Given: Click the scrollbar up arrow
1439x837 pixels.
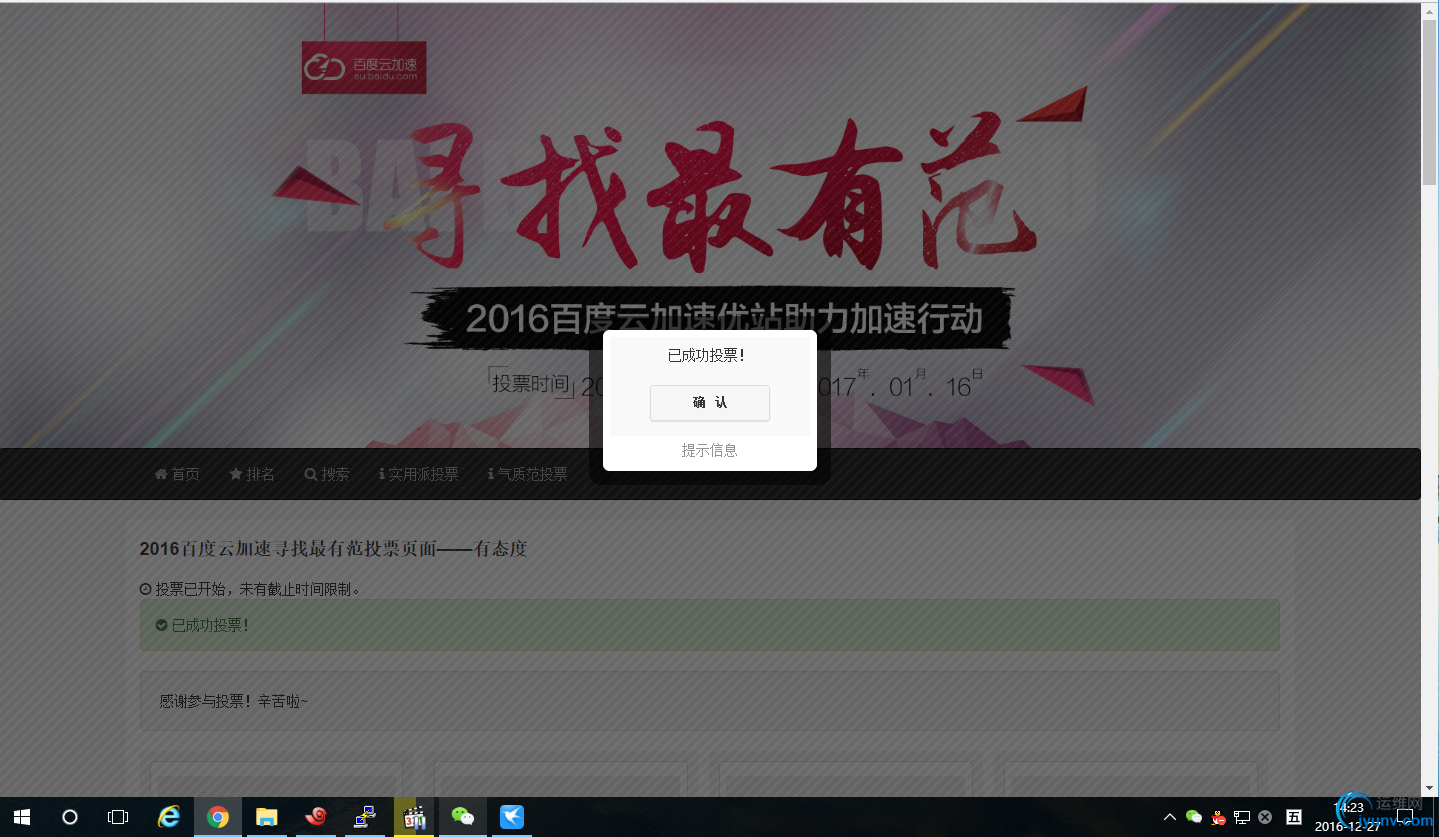Looking at the screenshot, I should click(1428, 10).
